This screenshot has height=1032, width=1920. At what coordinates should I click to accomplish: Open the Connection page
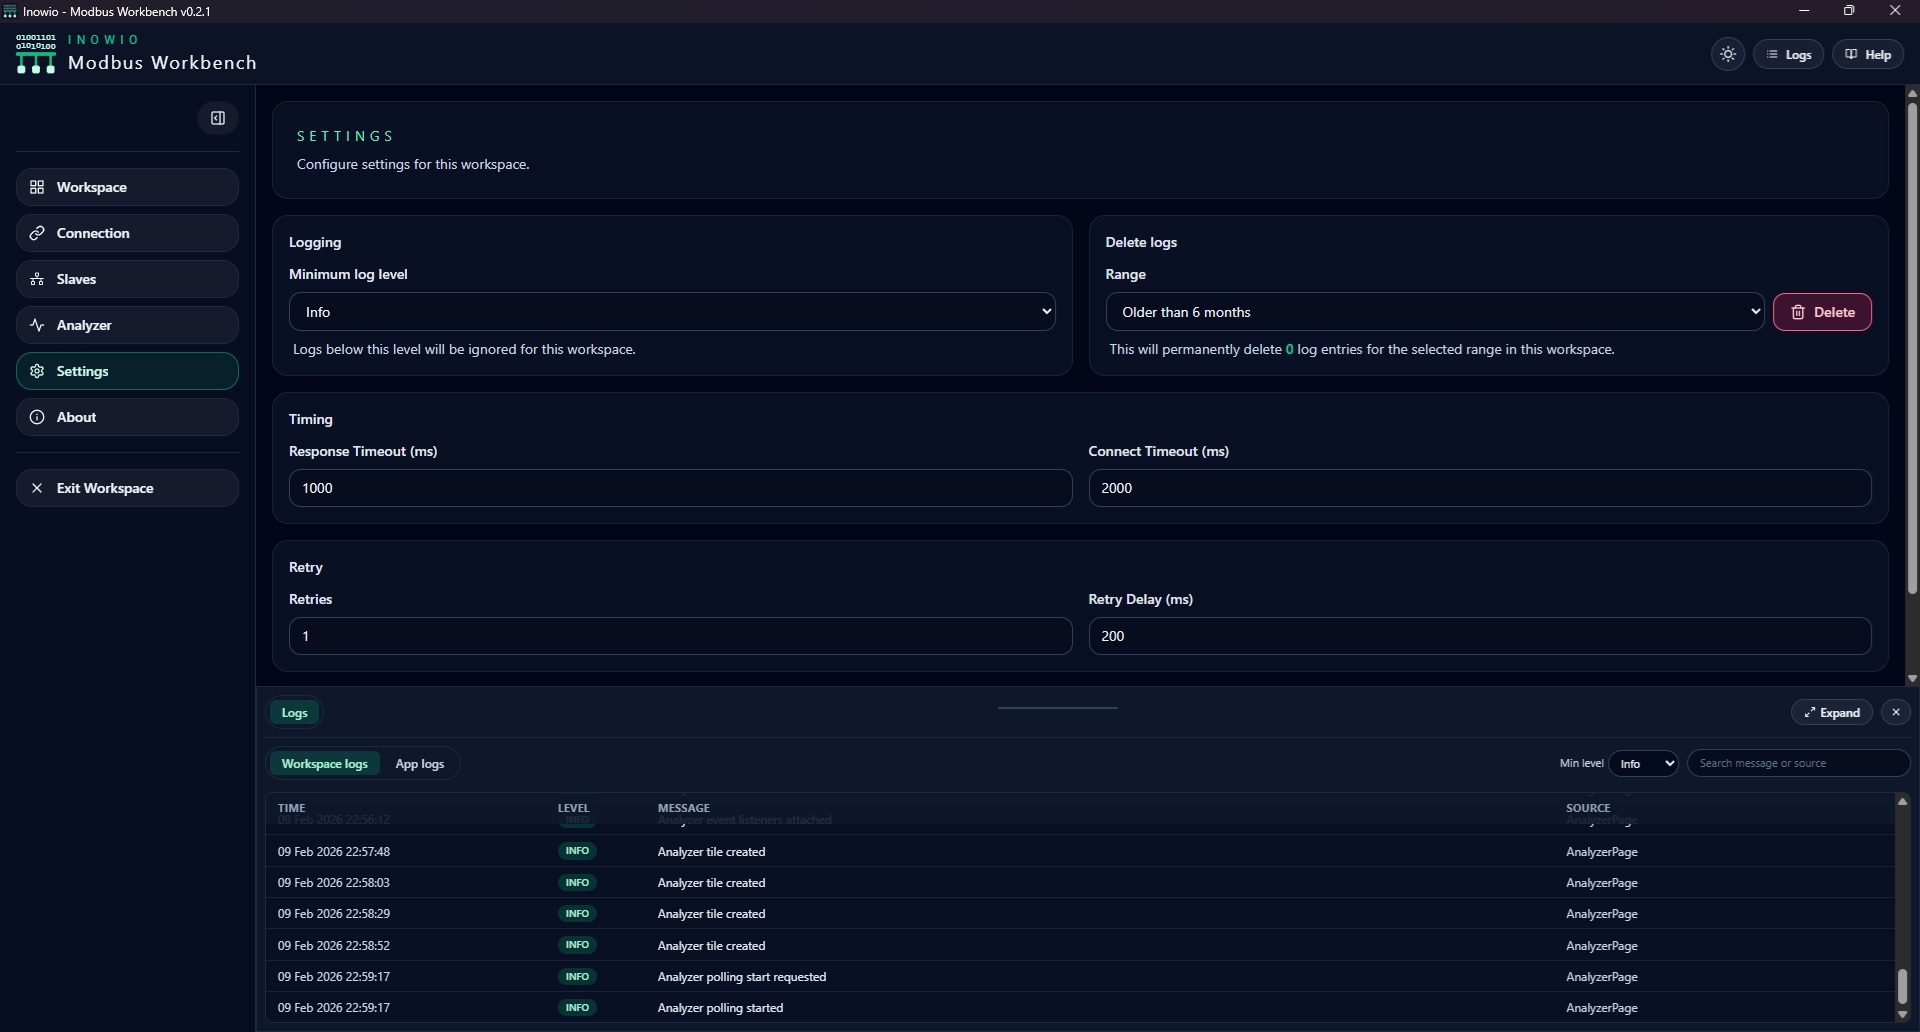127,233
